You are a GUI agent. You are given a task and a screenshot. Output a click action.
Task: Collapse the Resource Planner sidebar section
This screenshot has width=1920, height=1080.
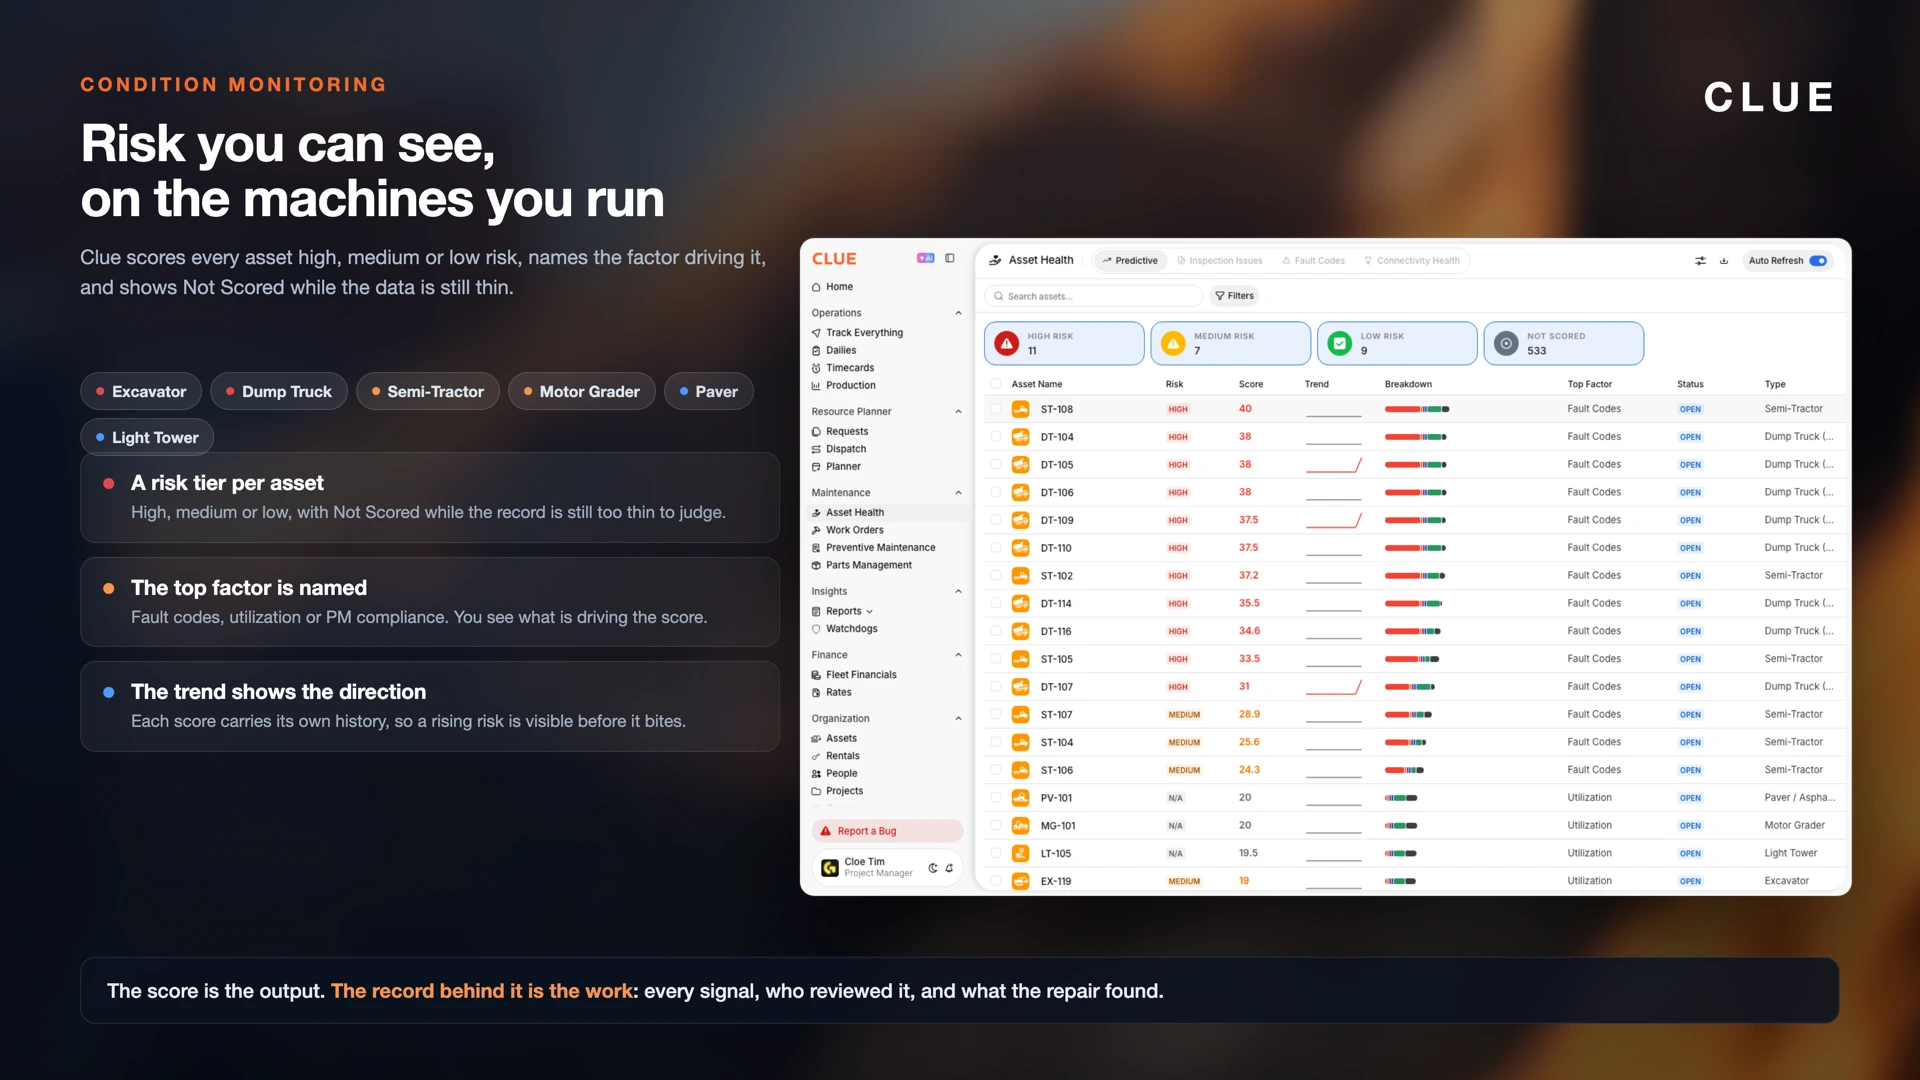(958, 412)
